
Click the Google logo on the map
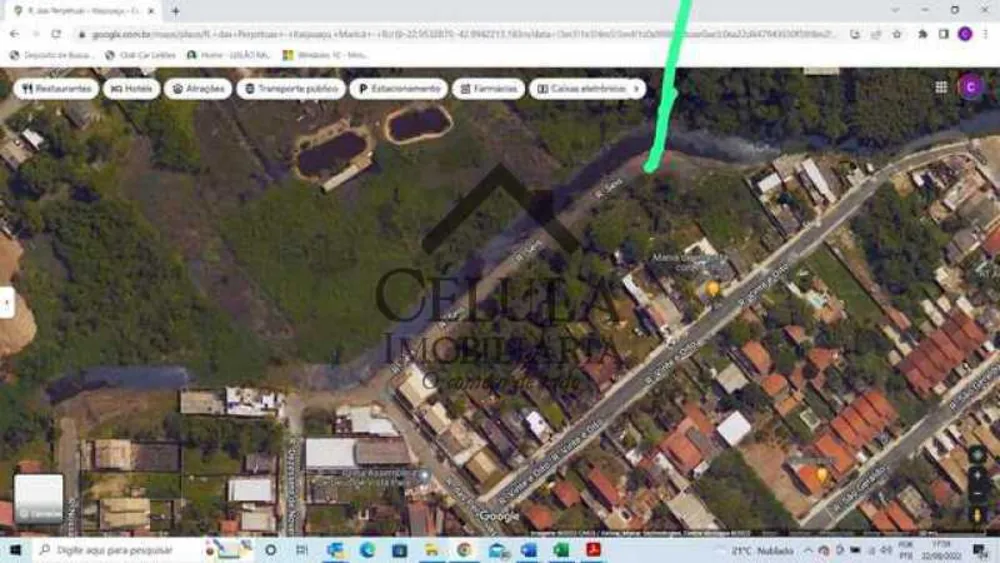[499, 516]
